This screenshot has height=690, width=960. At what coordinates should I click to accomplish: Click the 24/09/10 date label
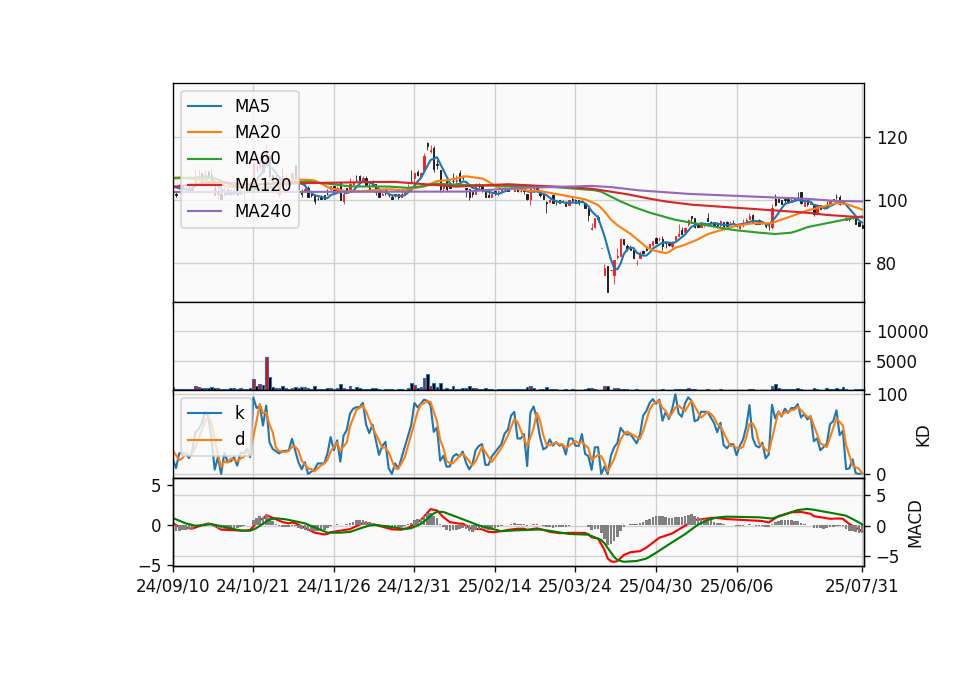173,586
